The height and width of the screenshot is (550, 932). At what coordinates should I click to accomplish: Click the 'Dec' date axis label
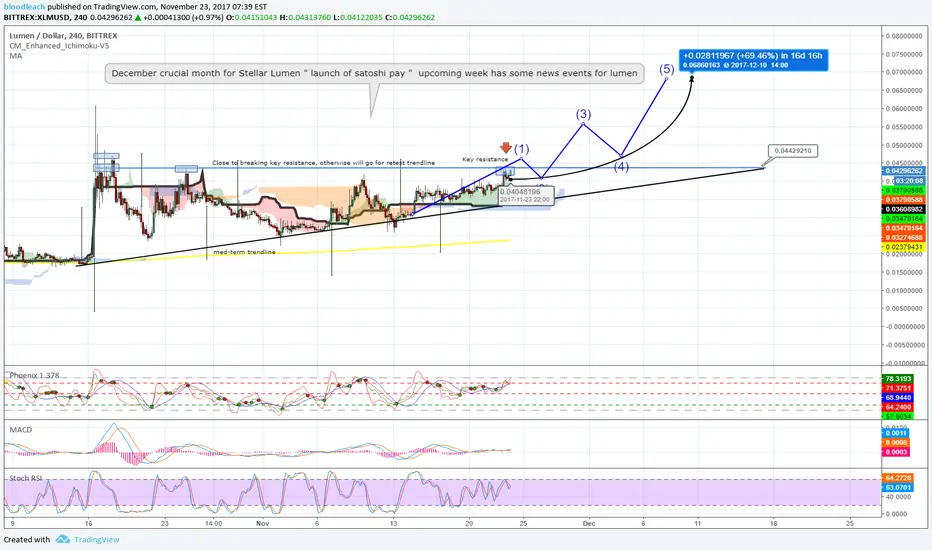point(589,523)
